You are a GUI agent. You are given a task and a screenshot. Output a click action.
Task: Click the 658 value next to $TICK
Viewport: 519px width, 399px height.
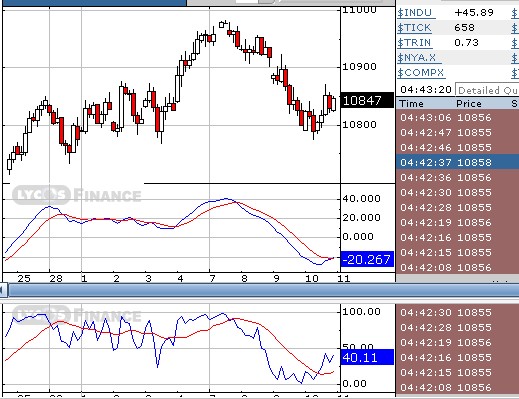pos(464,28)
